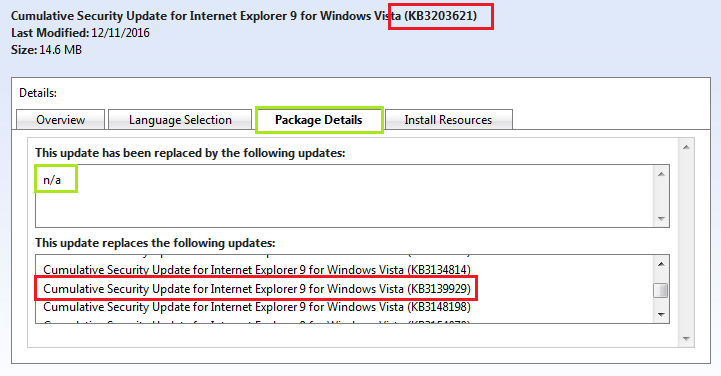Click up arrow of replaced-by list scrollbar
The image size is (721, 376).
[x=661, y=174]
